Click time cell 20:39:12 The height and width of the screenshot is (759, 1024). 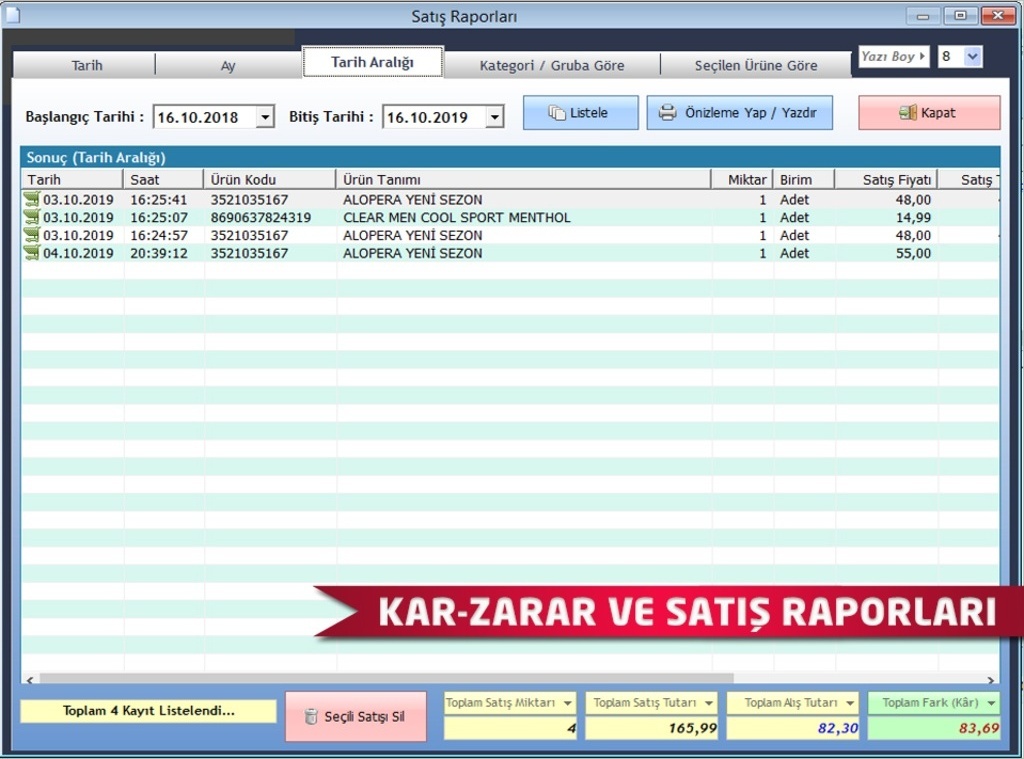click(159, 253)
